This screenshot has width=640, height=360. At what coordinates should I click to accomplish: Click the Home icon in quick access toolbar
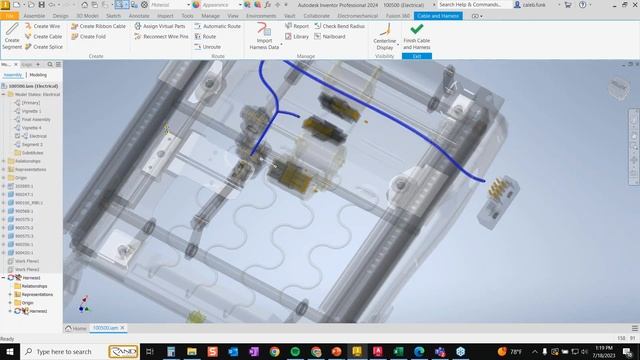[x=84, y=5]
